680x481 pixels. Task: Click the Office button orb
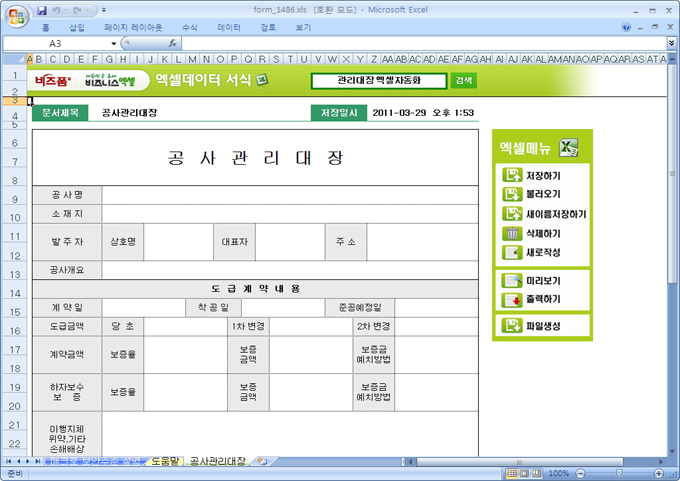16,17
